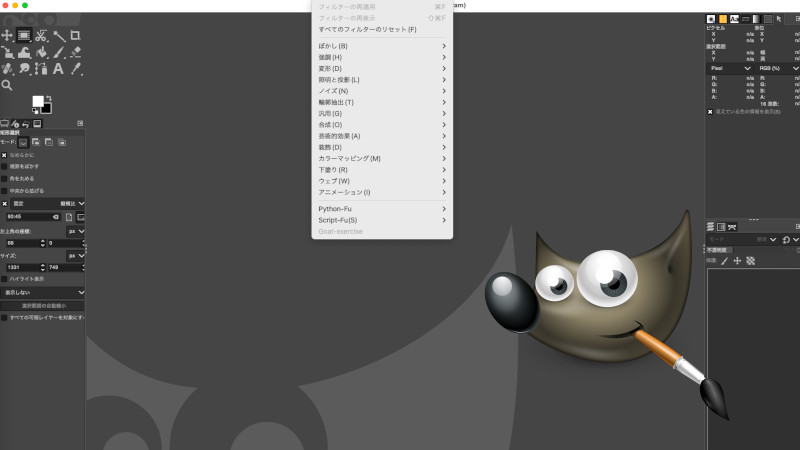
Task: Open the Tool Options tab
Action: click(x=5, y=123)
